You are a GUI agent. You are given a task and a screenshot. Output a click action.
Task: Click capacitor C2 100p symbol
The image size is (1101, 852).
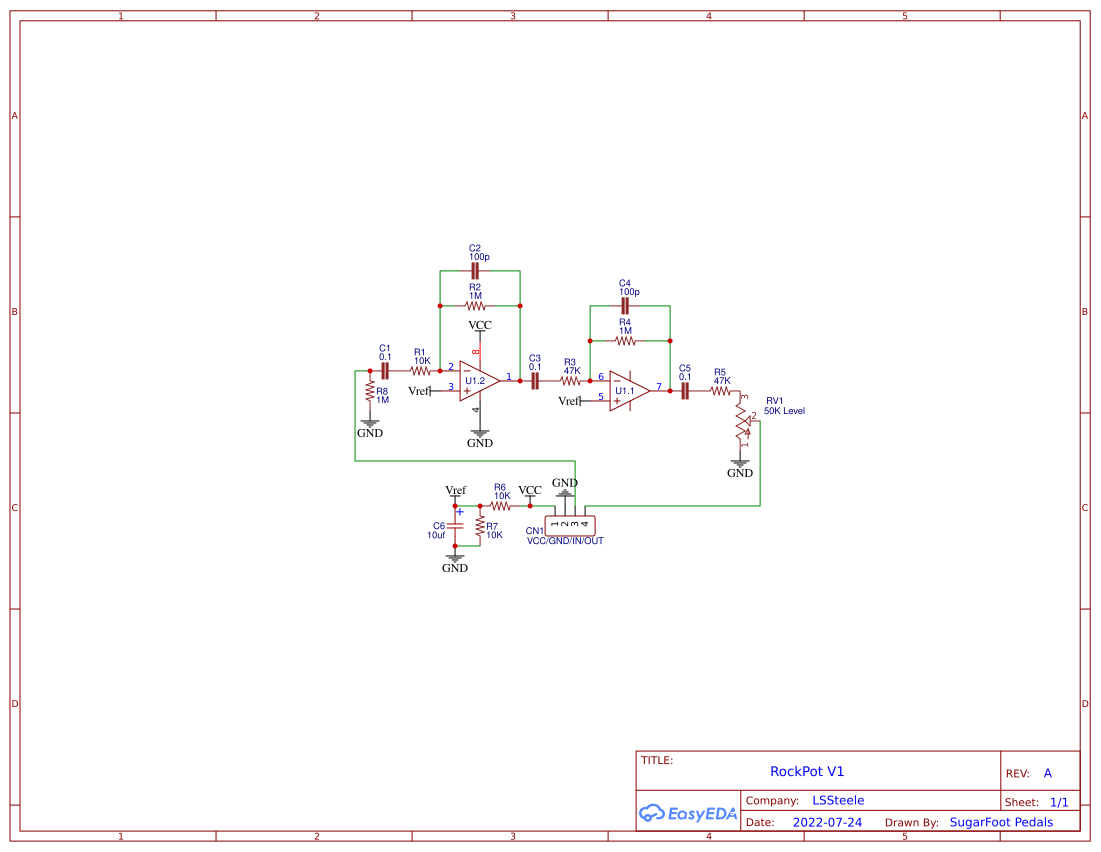tap(475, 271)
